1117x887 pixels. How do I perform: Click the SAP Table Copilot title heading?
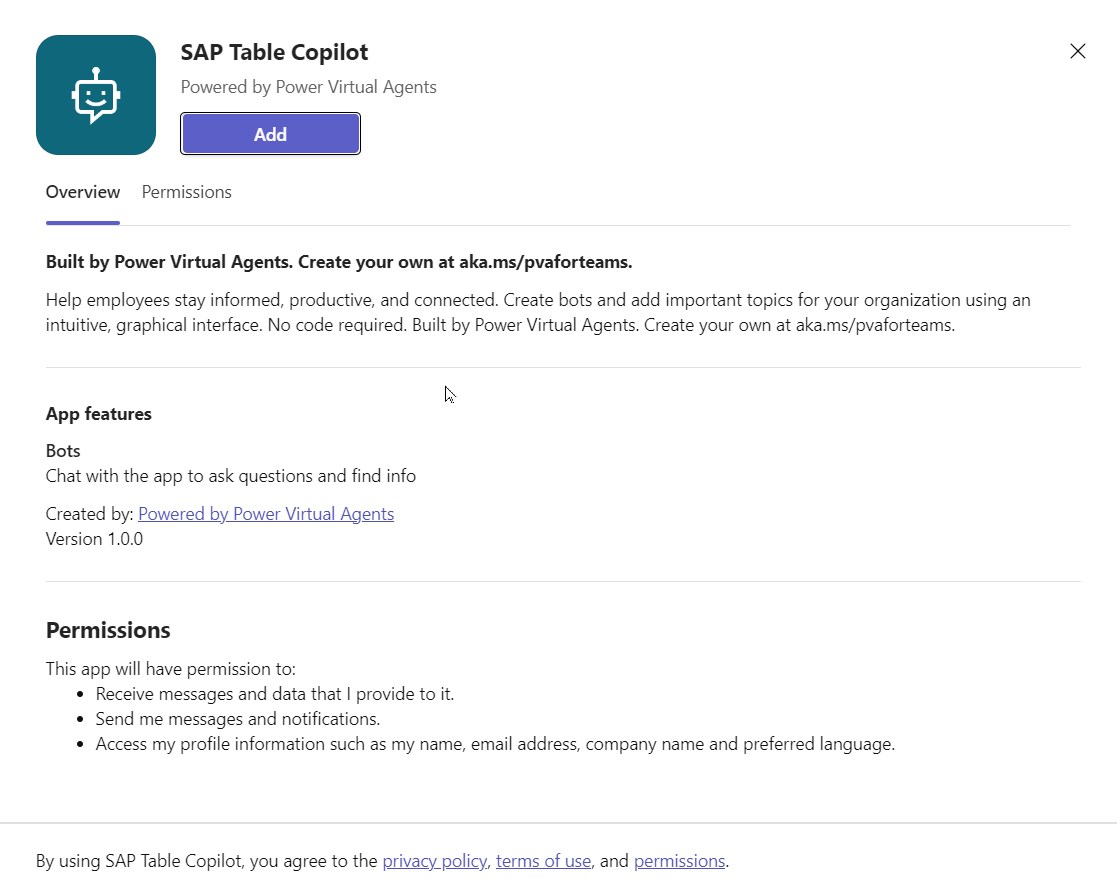pos(274,52)
